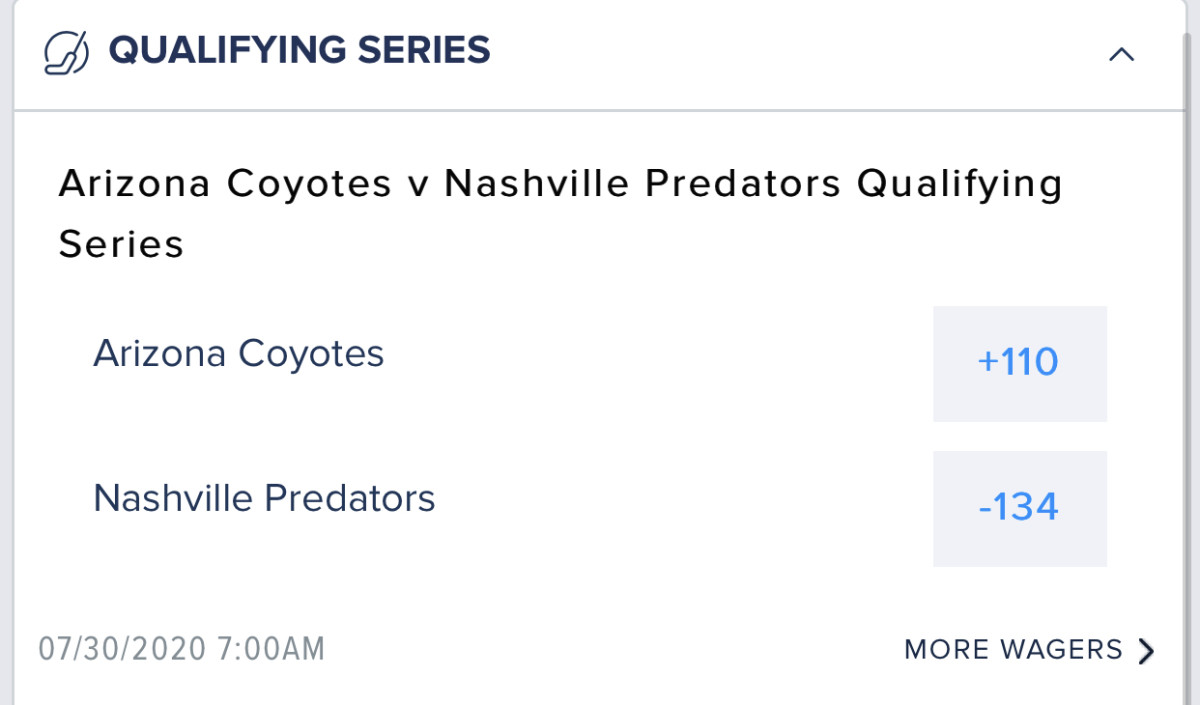Pick the -134 odds box

pyautogui.click(x=1019, y=508)
